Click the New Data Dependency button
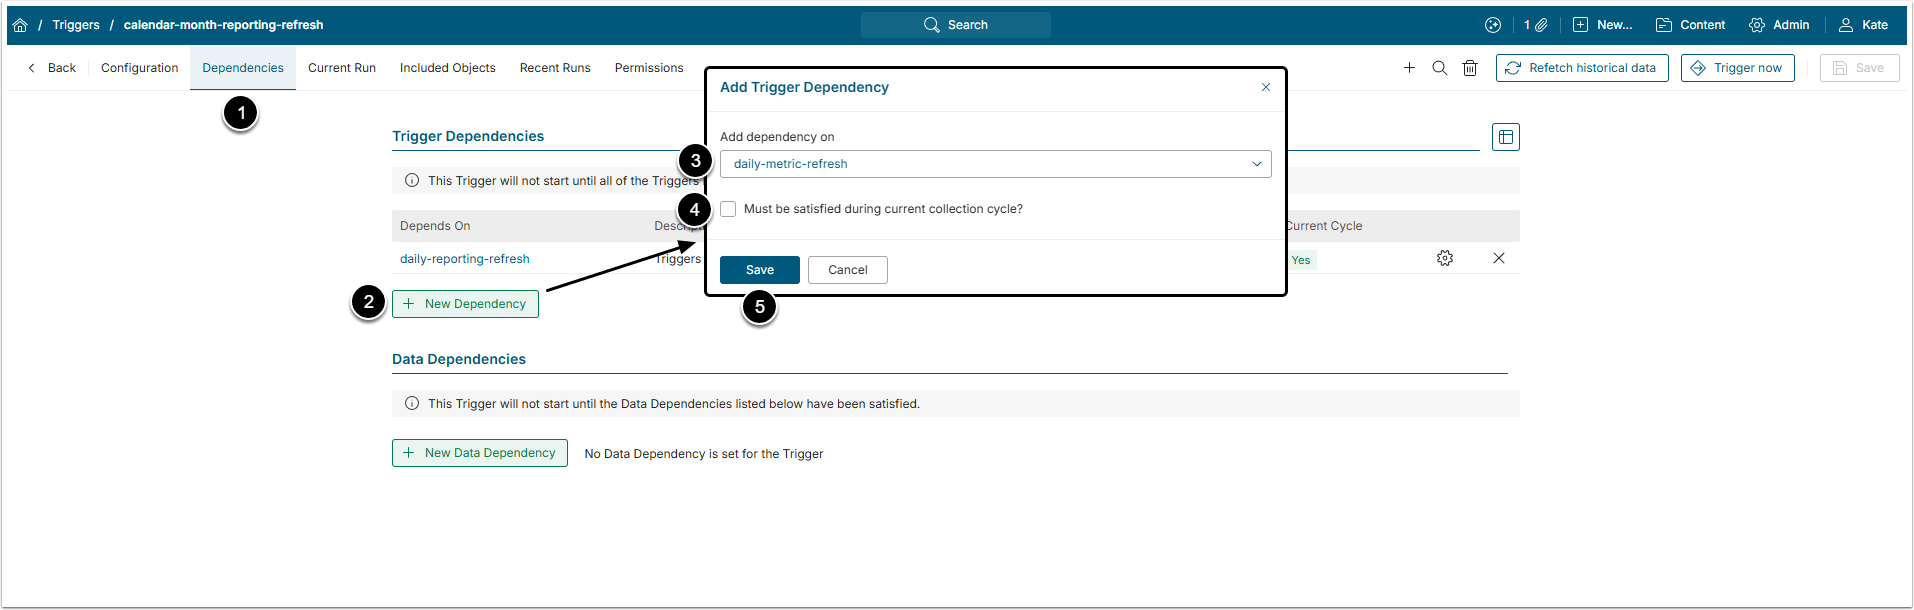 click(x=479, y=453)
